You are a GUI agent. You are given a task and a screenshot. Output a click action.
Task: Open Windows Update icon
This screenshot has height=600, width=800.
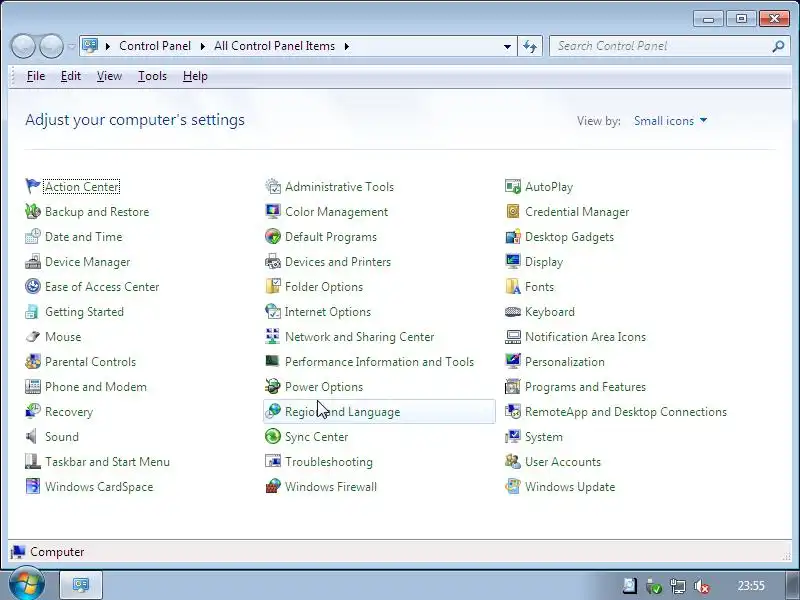pyautogui.click(x=513, y=486)
